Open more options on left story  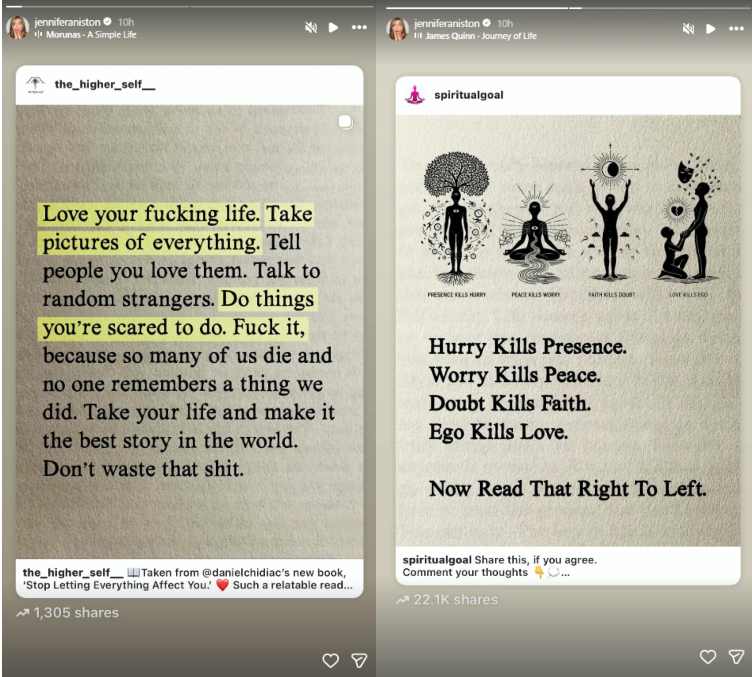tap(359, 27)
